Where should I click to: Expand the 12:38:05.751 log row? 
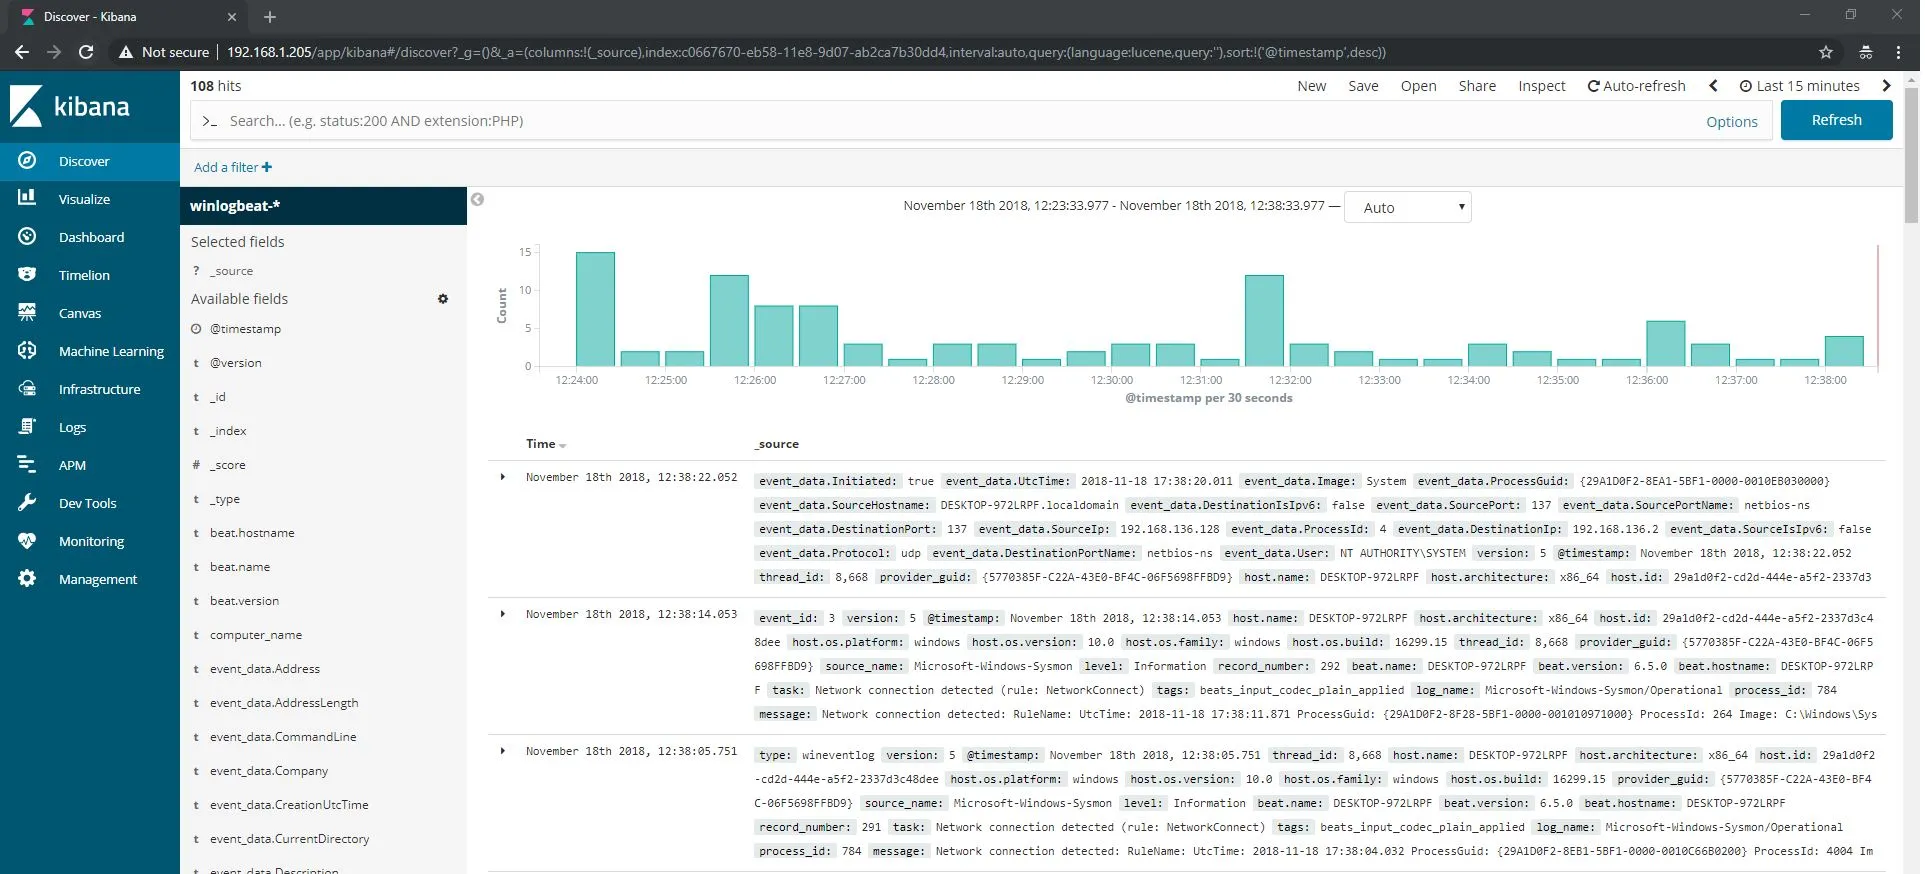pyautogui.click(x=502, y=751)
